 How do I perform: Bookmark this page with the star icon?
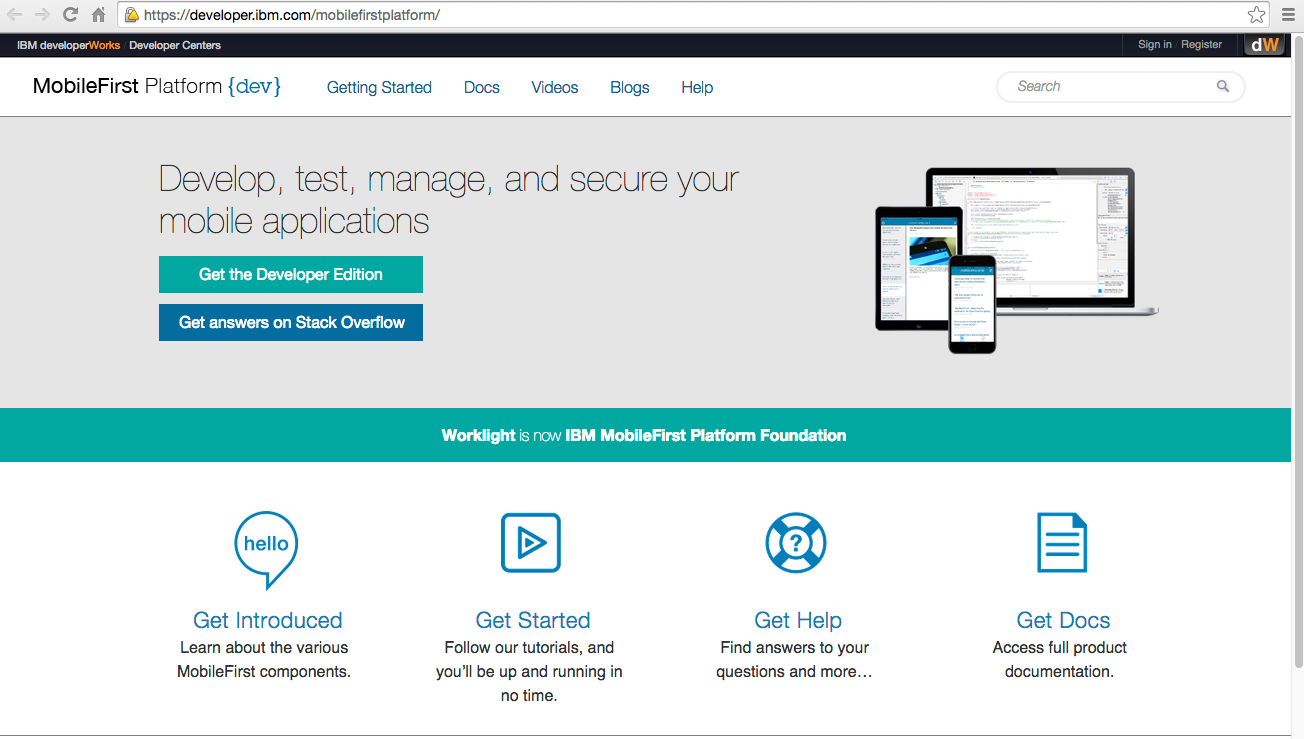click(1256, 15)
